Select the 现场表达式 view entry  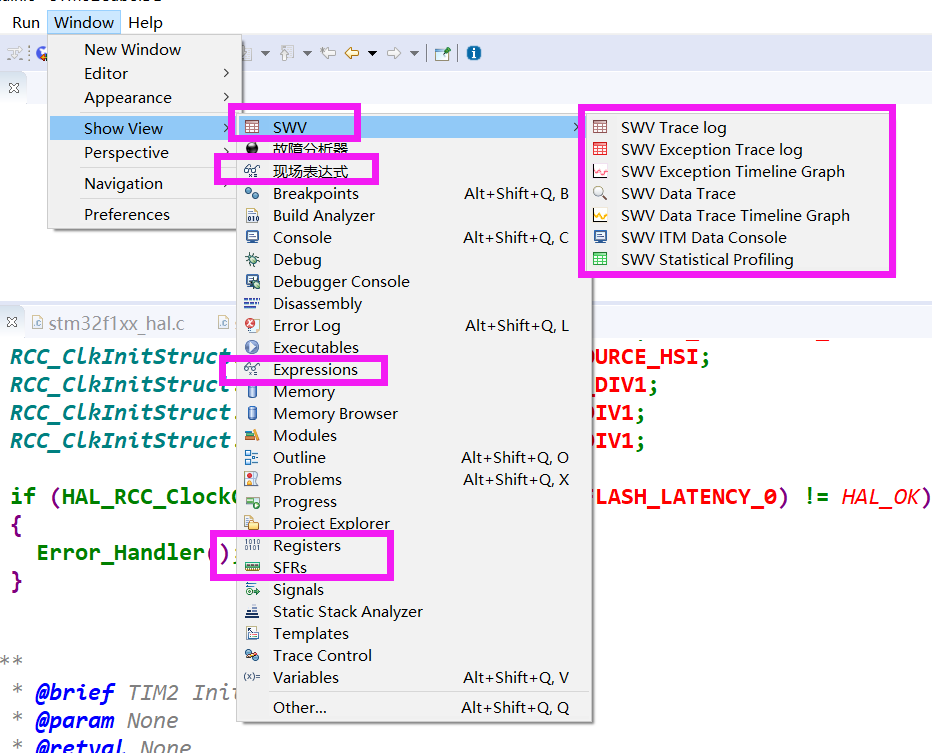pyautogui.click(x=310, y=171)
